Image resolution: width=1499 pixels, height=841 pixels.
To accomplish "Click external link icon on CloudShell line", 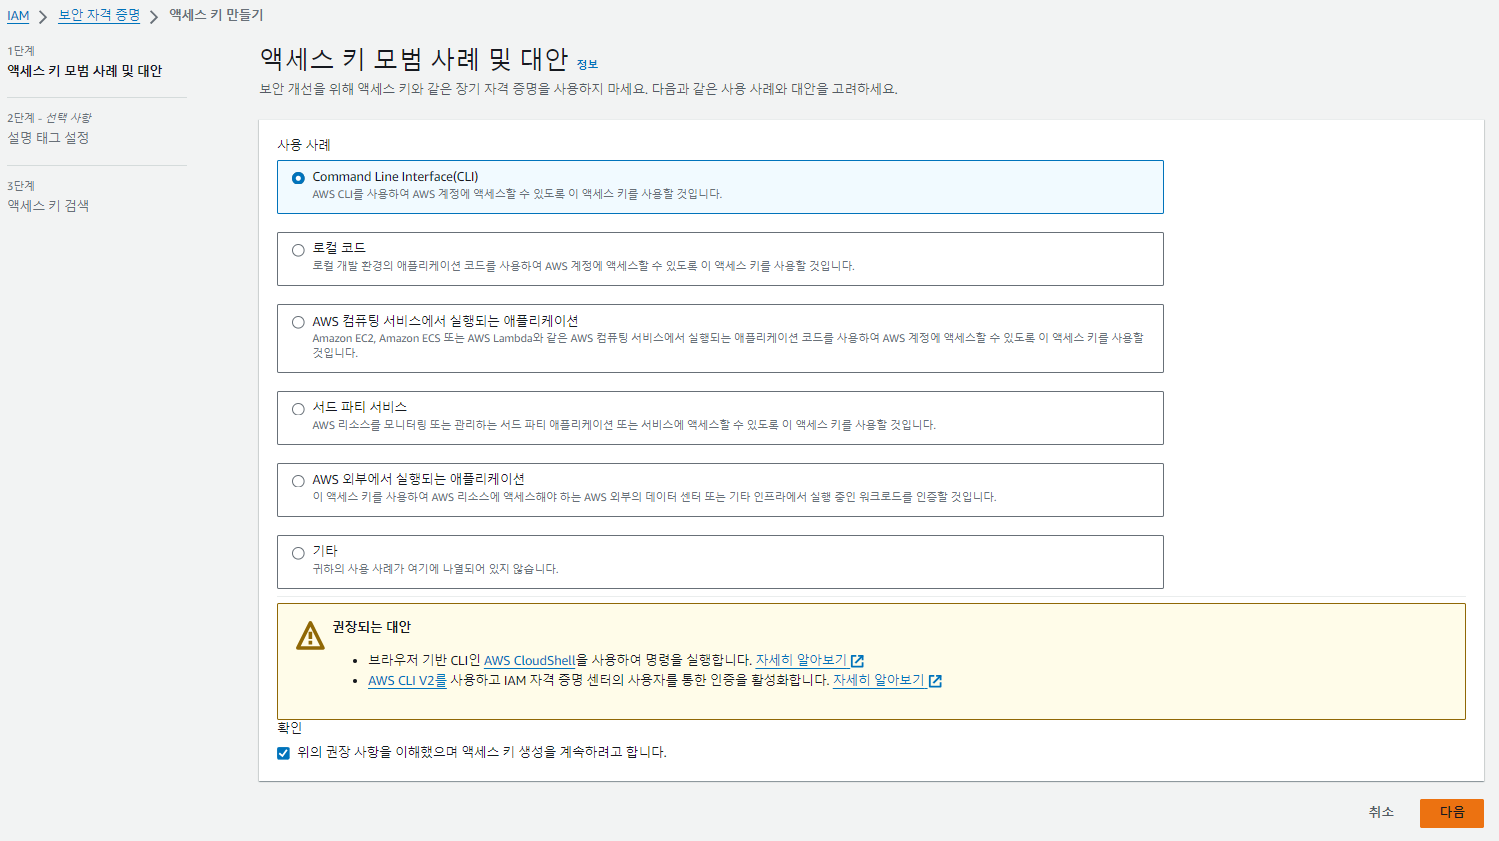I will 857,661.
